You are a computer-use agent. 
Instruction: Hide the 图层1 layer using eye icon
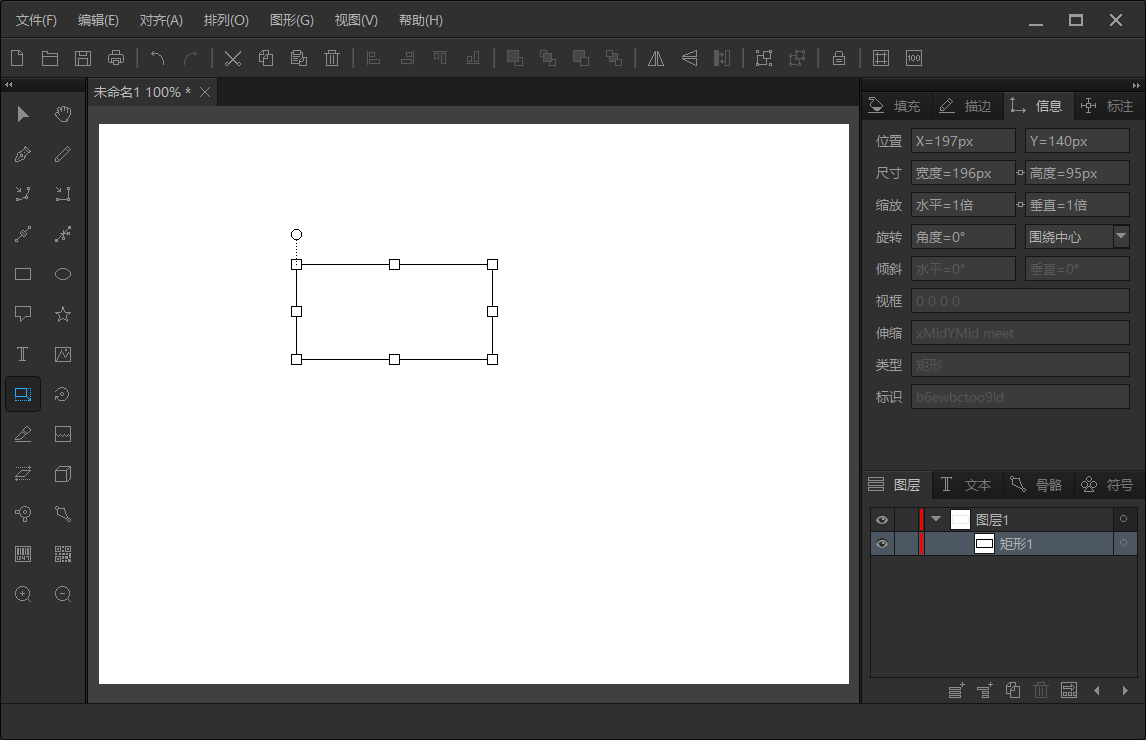882,520
